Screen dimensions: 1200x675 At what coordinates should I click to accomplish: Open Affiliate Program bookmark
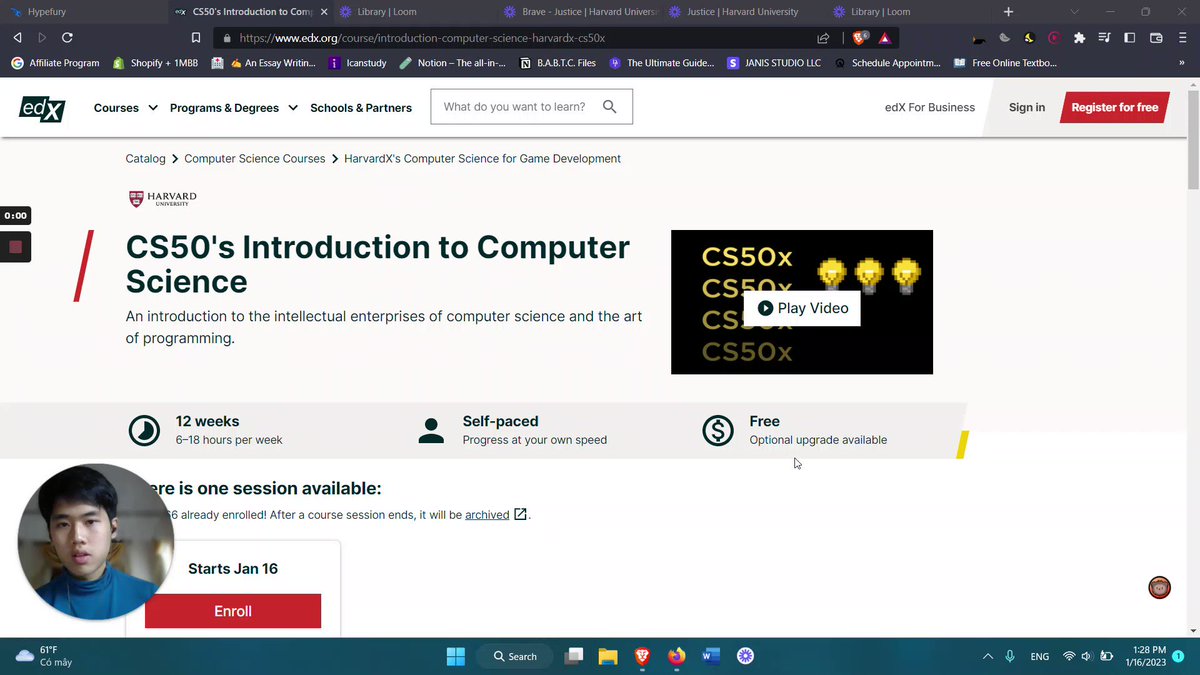coord(55,62)
